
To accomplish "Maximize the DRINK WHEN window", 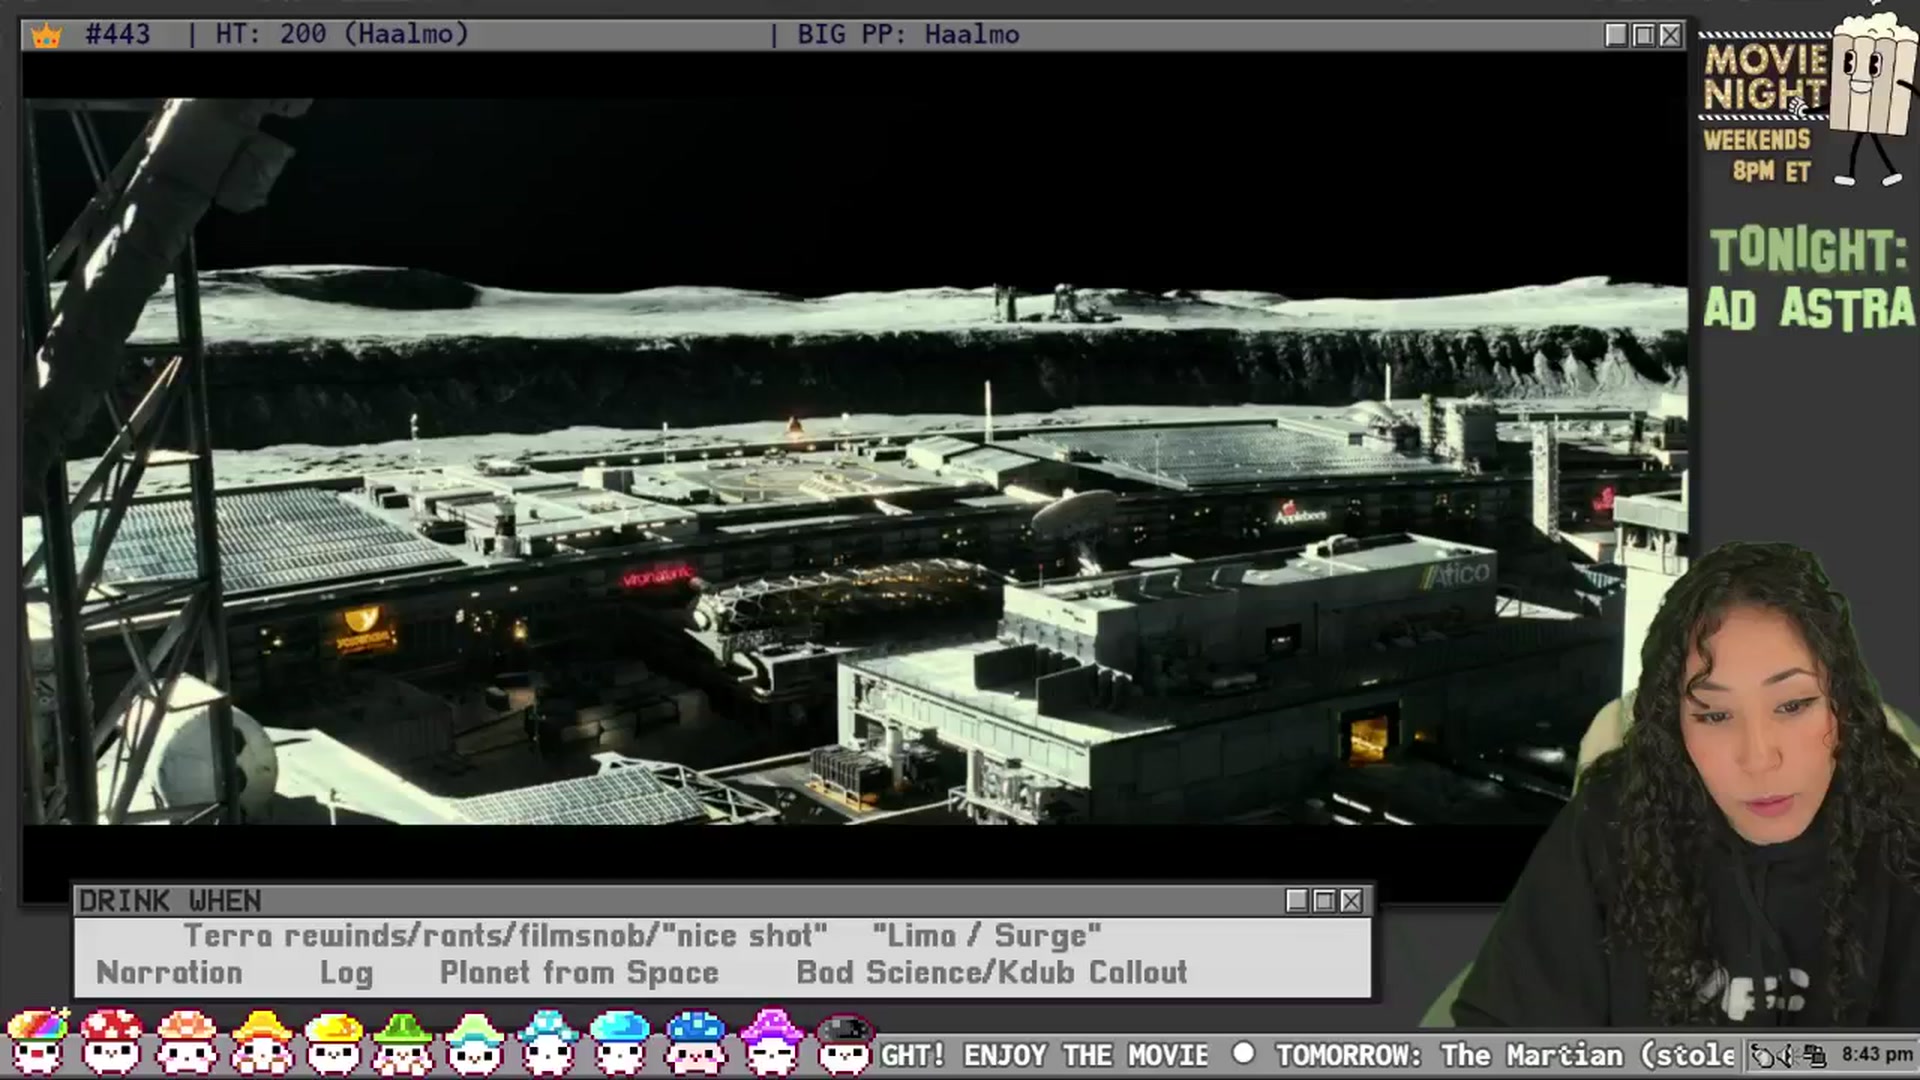I will point(1324,901).
